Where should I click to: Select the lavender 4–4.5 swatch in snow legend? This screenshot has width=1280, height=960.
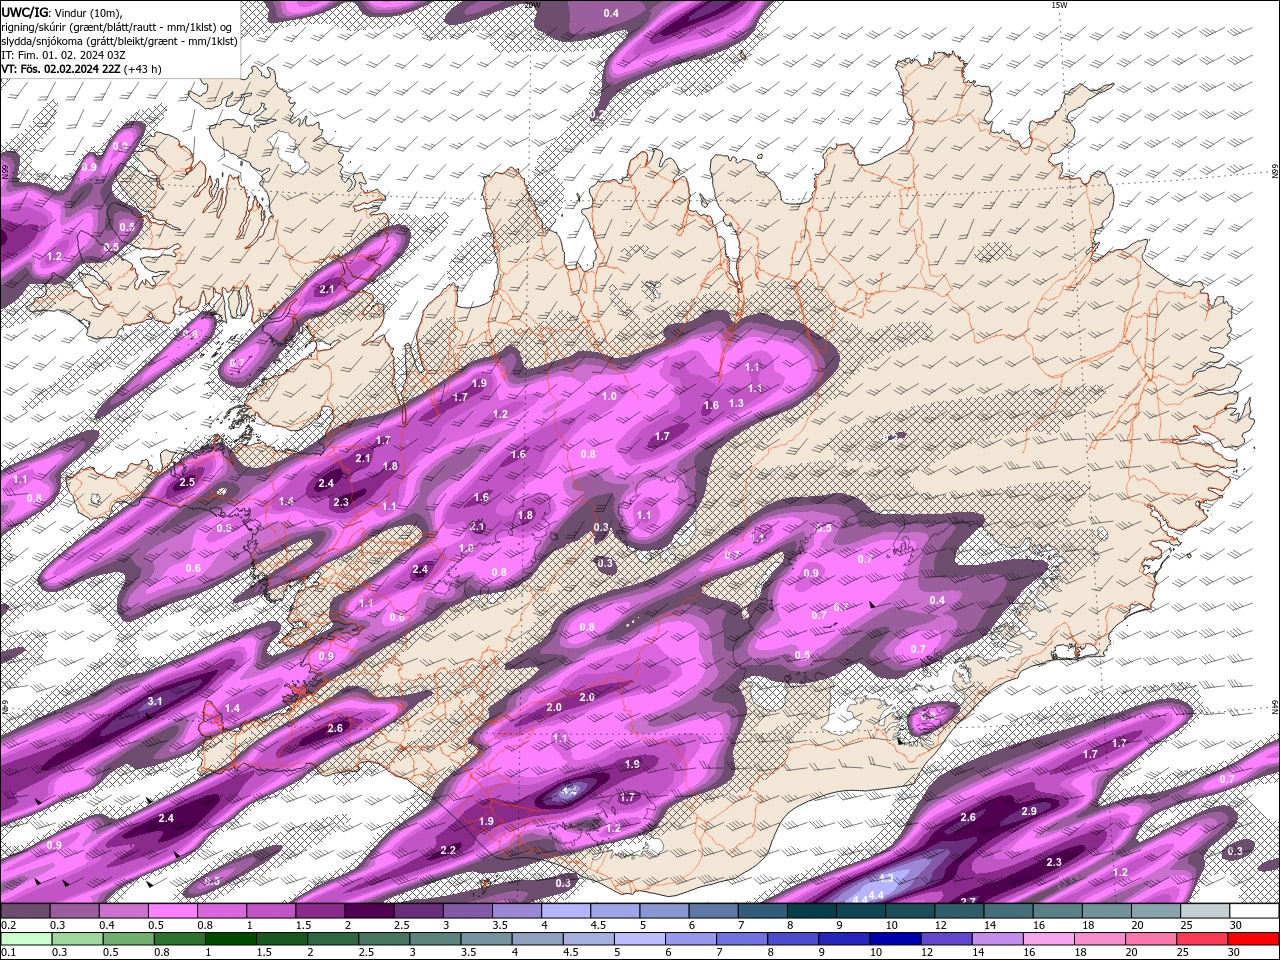(566, 911)
